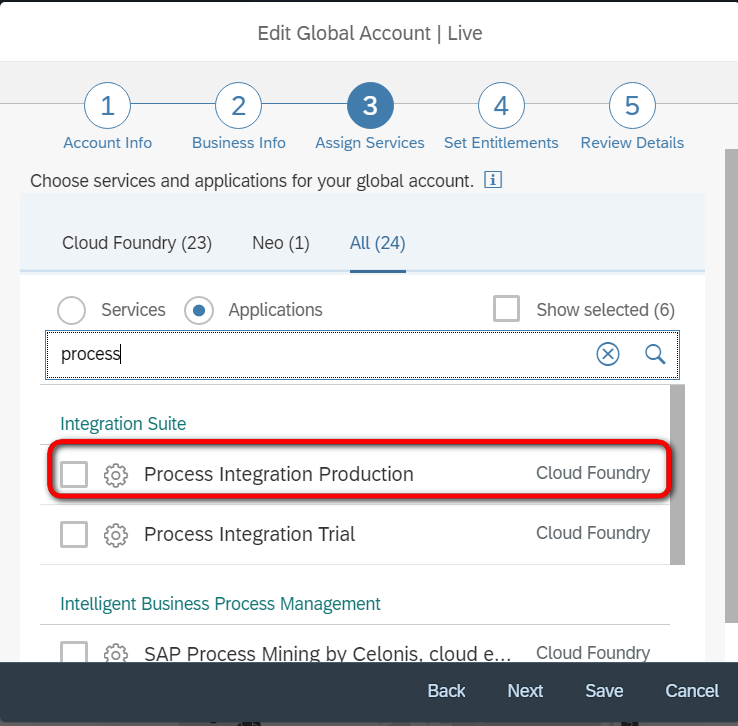Click into the search field containing process
738x726 pixels.
coord(320,354)
